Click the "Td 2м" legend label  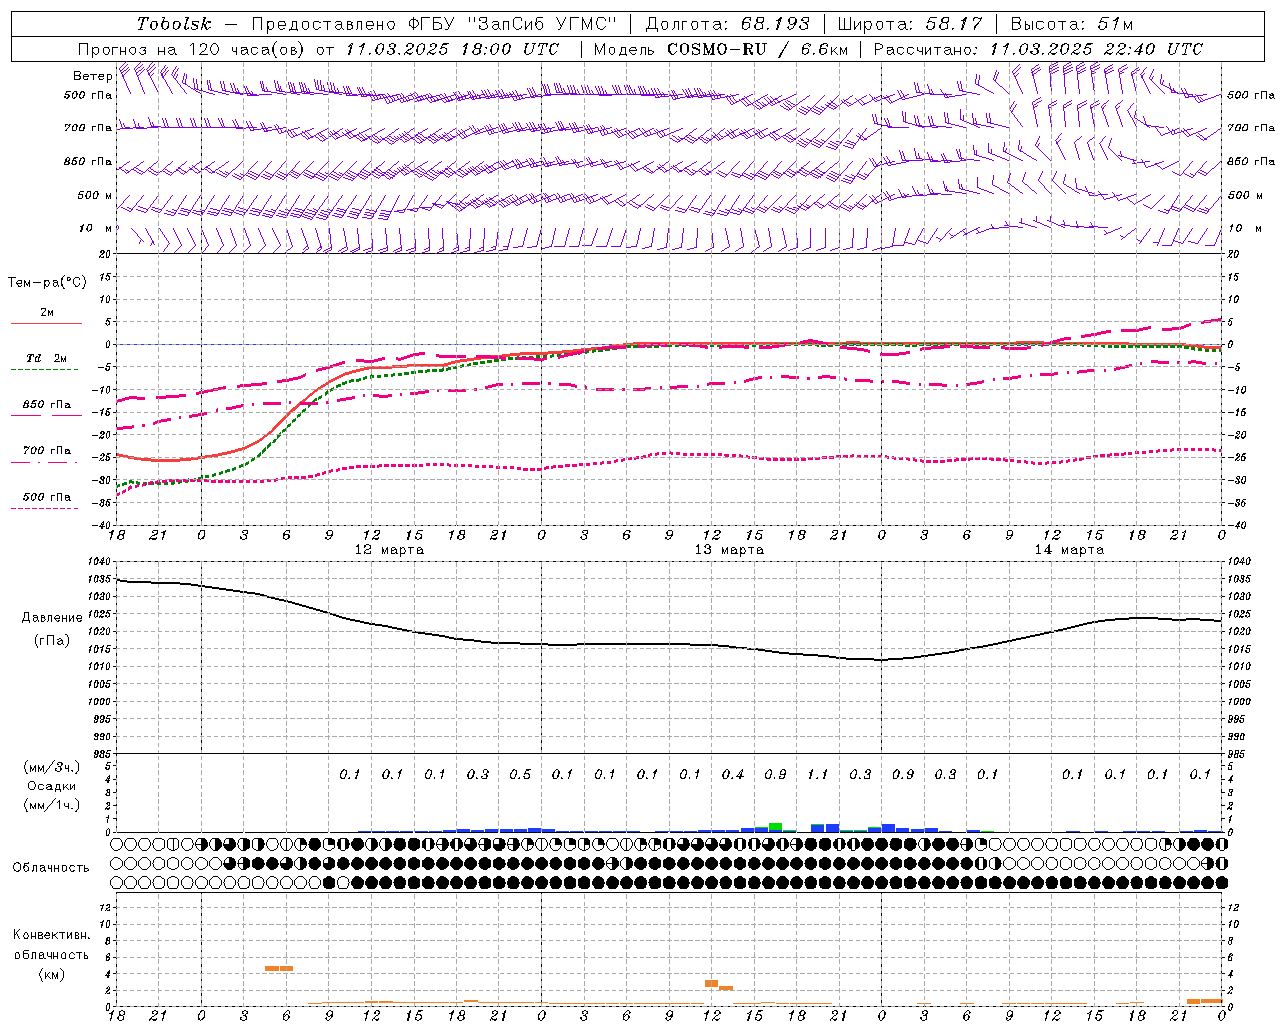(46, 358)
